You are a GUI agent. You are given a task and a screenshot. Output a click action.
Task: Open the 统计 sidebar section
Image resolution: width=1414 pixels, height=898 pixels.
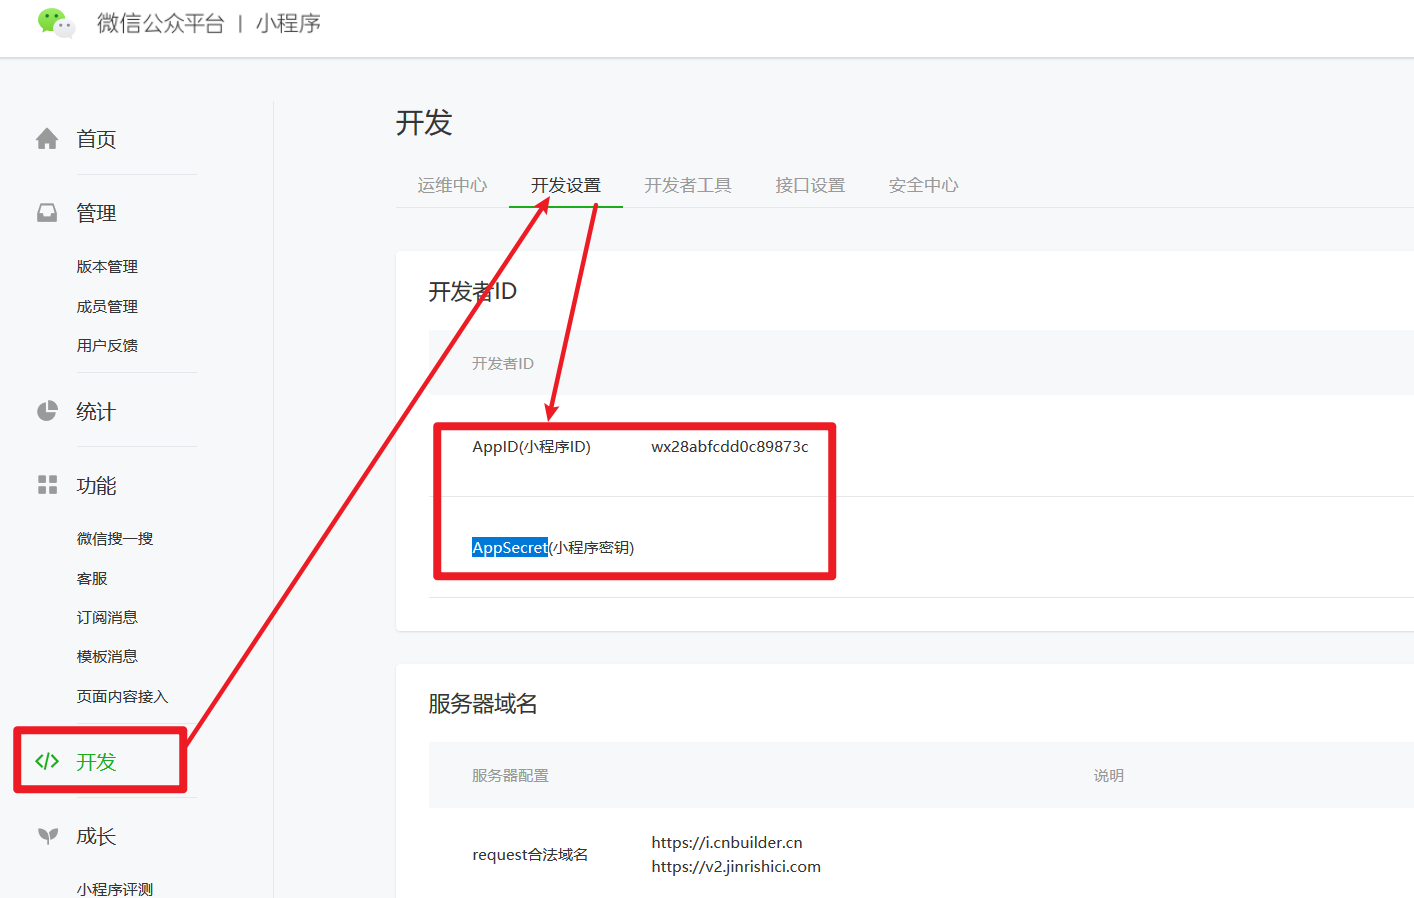click(x=96, y=411)
